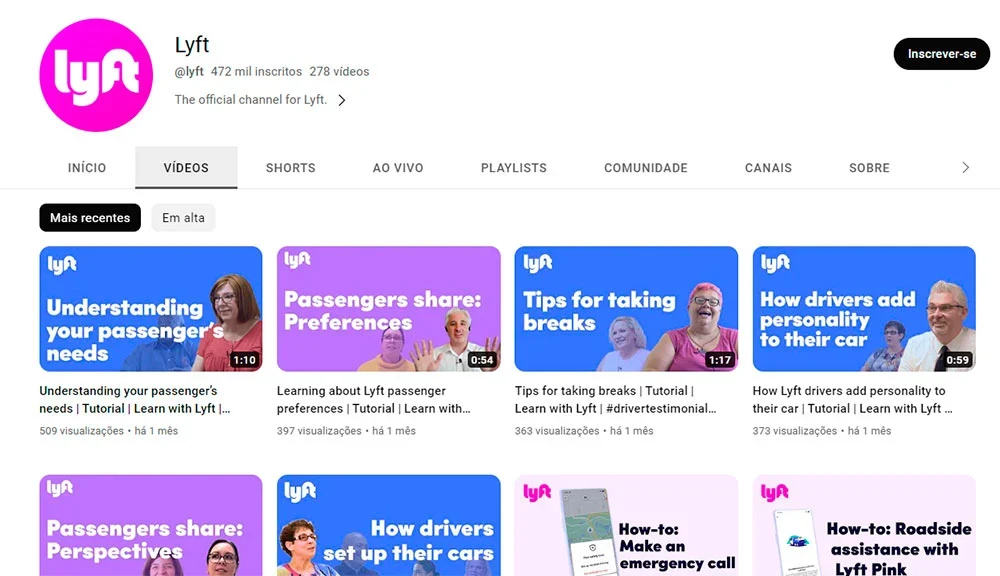Click title 'How Lyft drivers add personality to their car'
This screenshot has height=576, width=1000.
point(853,400)
